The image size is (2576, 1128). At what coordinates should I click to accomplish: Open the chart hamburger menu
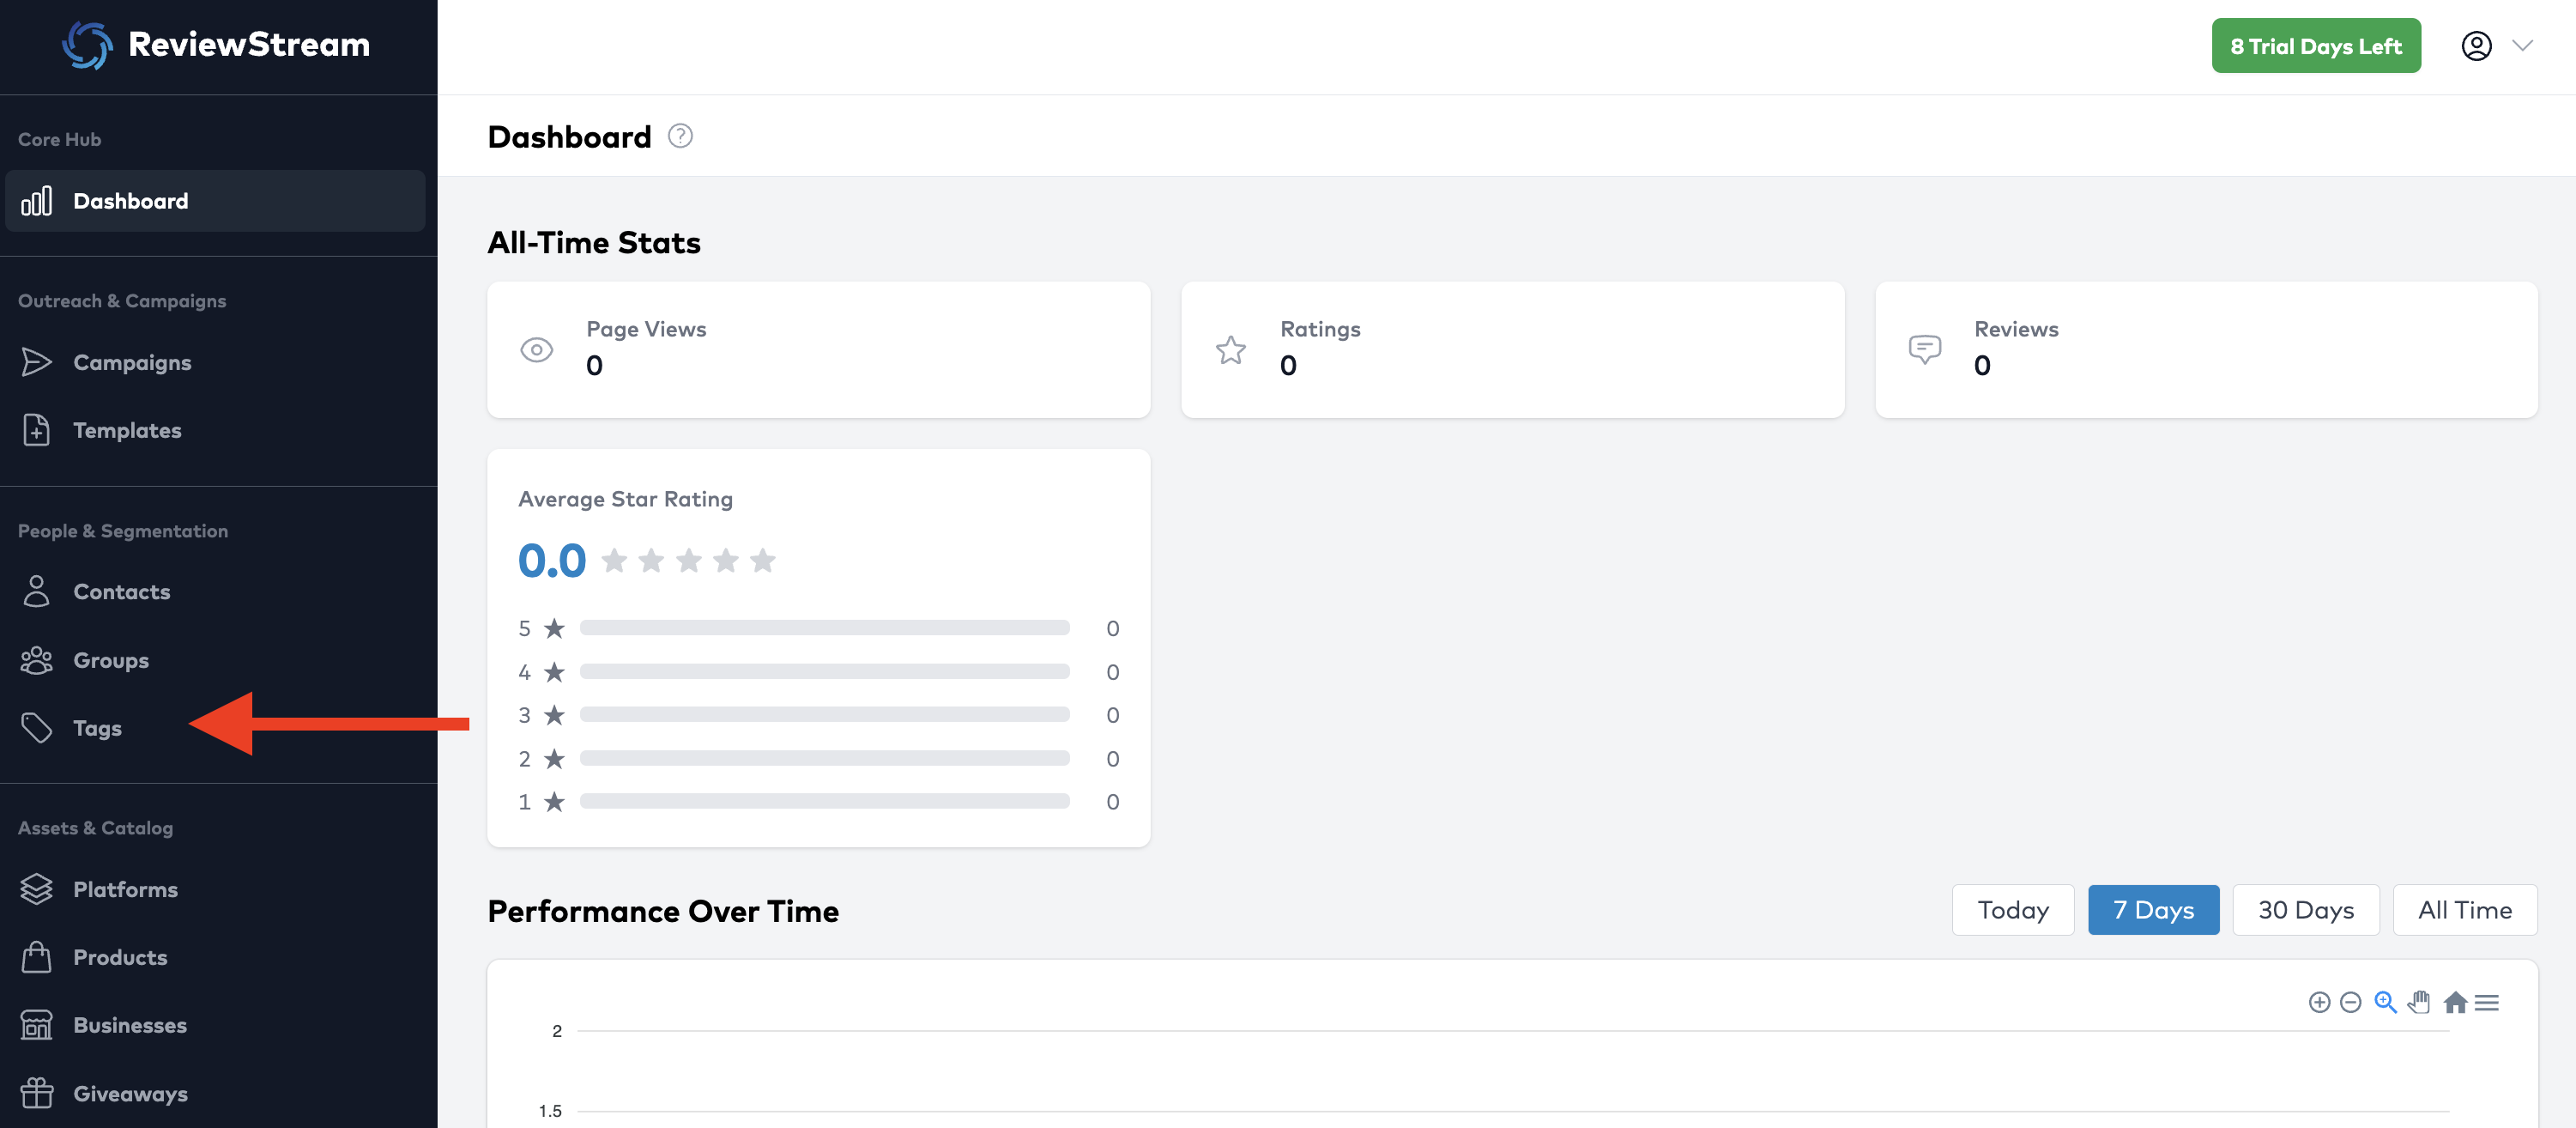click(2487, 1002)
